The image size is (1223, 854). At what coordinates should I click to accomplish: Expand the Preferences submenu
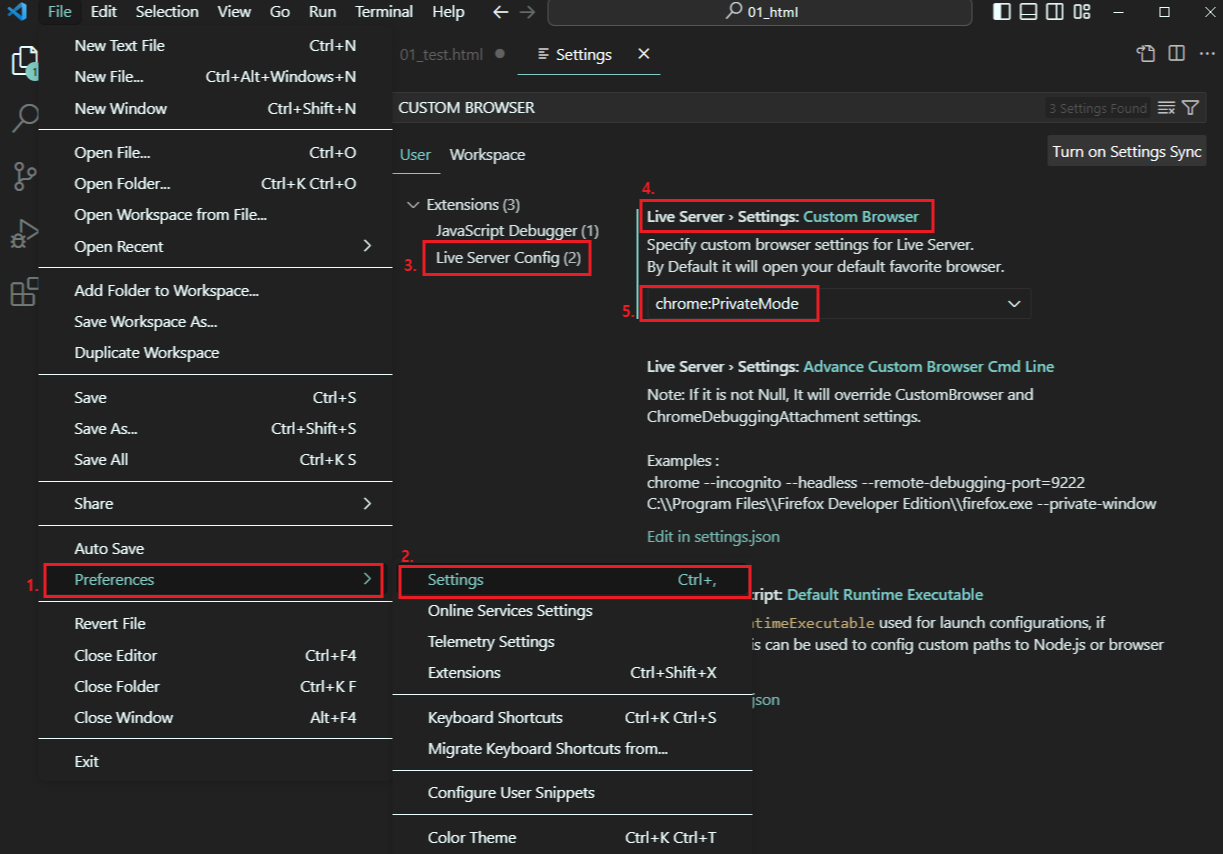214,580
